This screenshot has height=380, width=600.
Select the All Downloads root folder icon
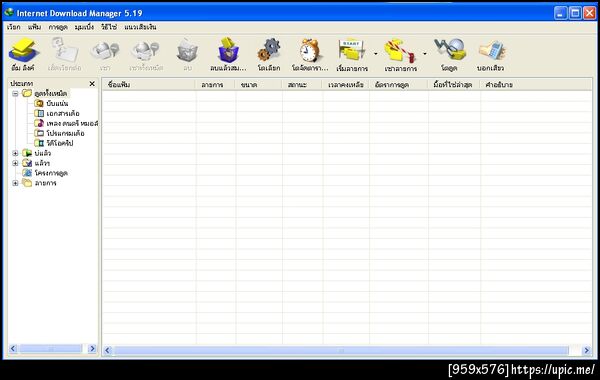[27, 93]
